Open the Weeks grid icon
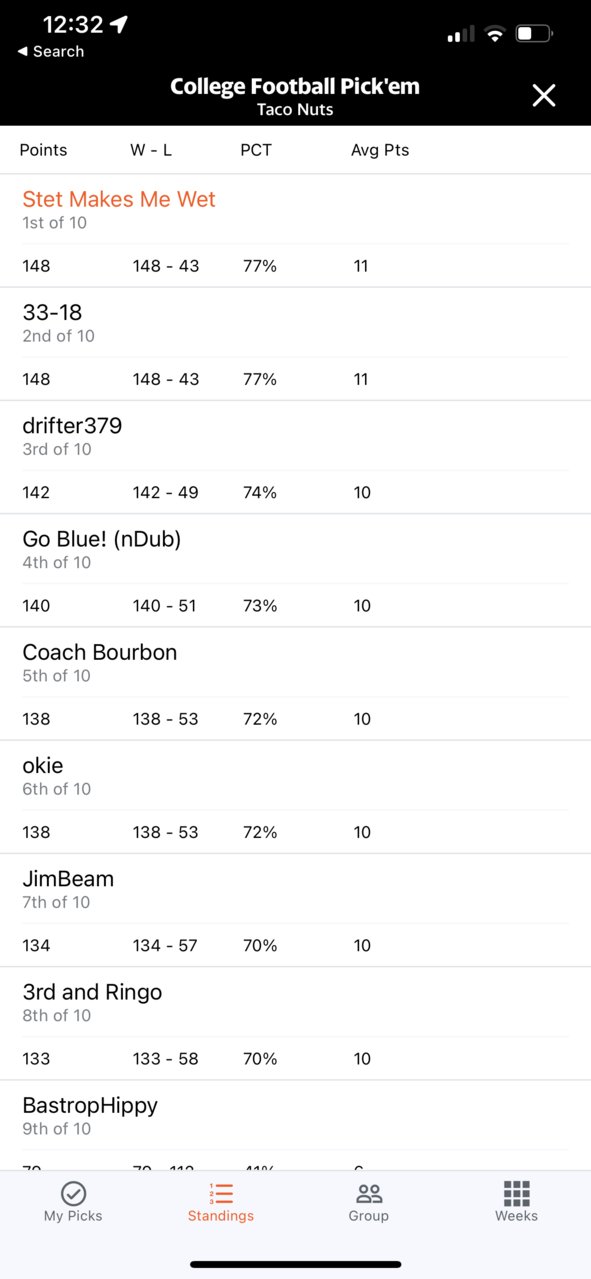Viewport: 591px width, 1279px height. click(516, 1193)
